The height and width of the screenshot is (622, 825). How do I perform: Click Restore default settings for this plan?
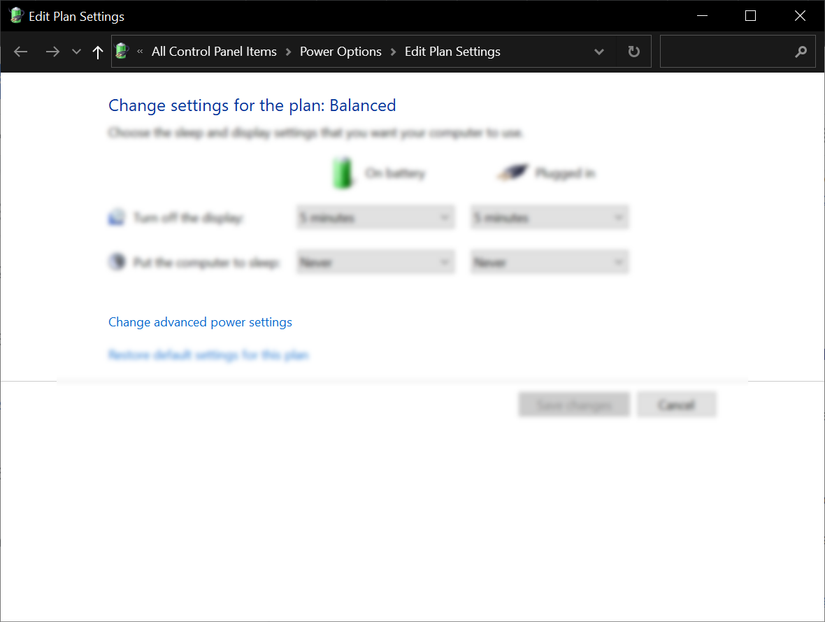point(208,355)
